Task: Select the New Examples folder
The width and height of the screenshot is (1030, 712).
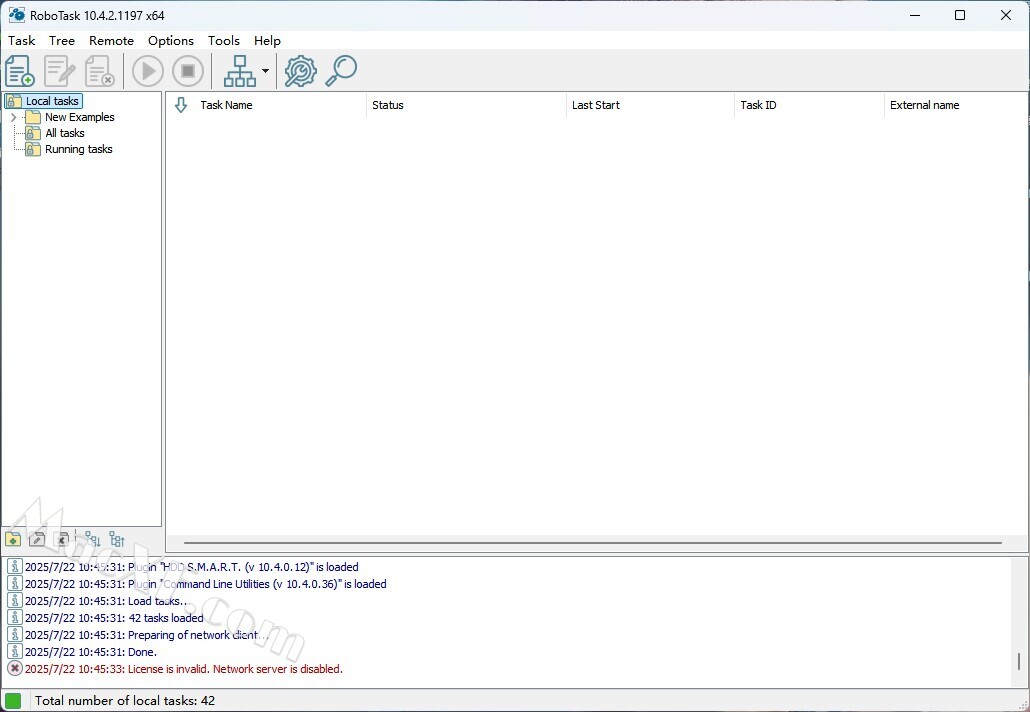Action: click(79, 117)
